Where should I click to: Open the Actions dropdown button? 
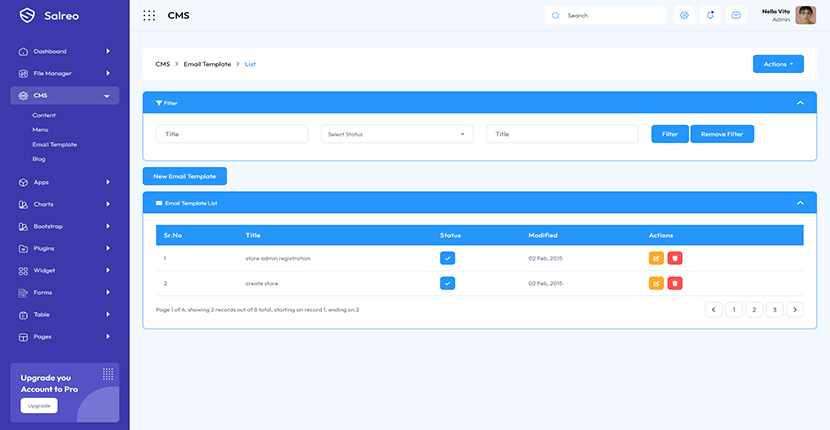click(778, 64)
